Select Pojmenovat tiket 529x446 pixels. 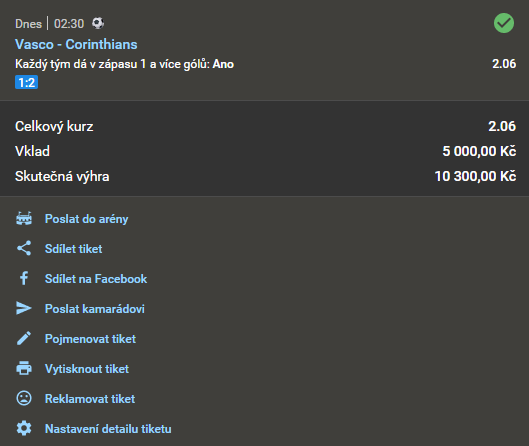(90, 339)
